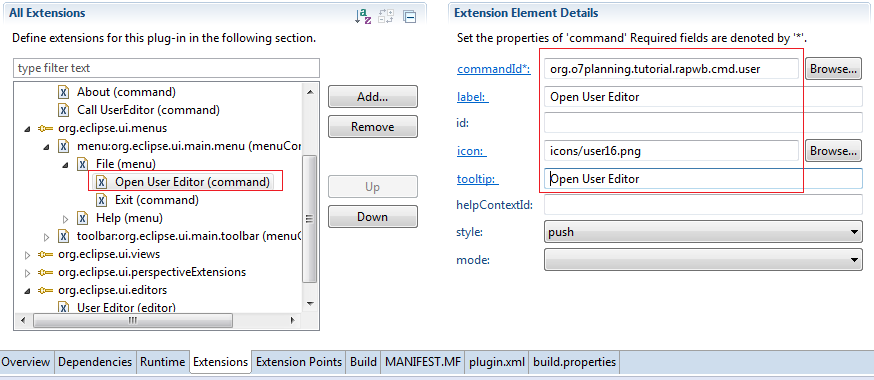Open the Dependencies tab

tap(95, 362)
